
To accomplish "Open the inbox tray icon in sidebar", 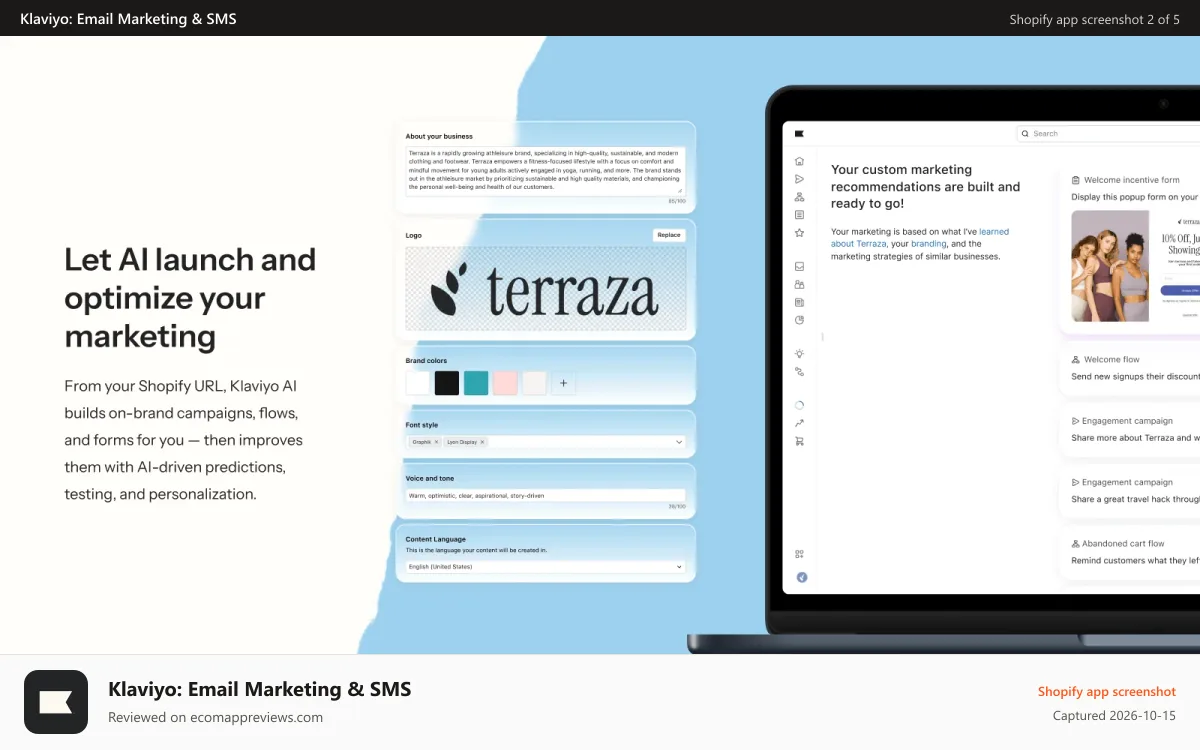I will pyautogui.click(x=799, y=267).
